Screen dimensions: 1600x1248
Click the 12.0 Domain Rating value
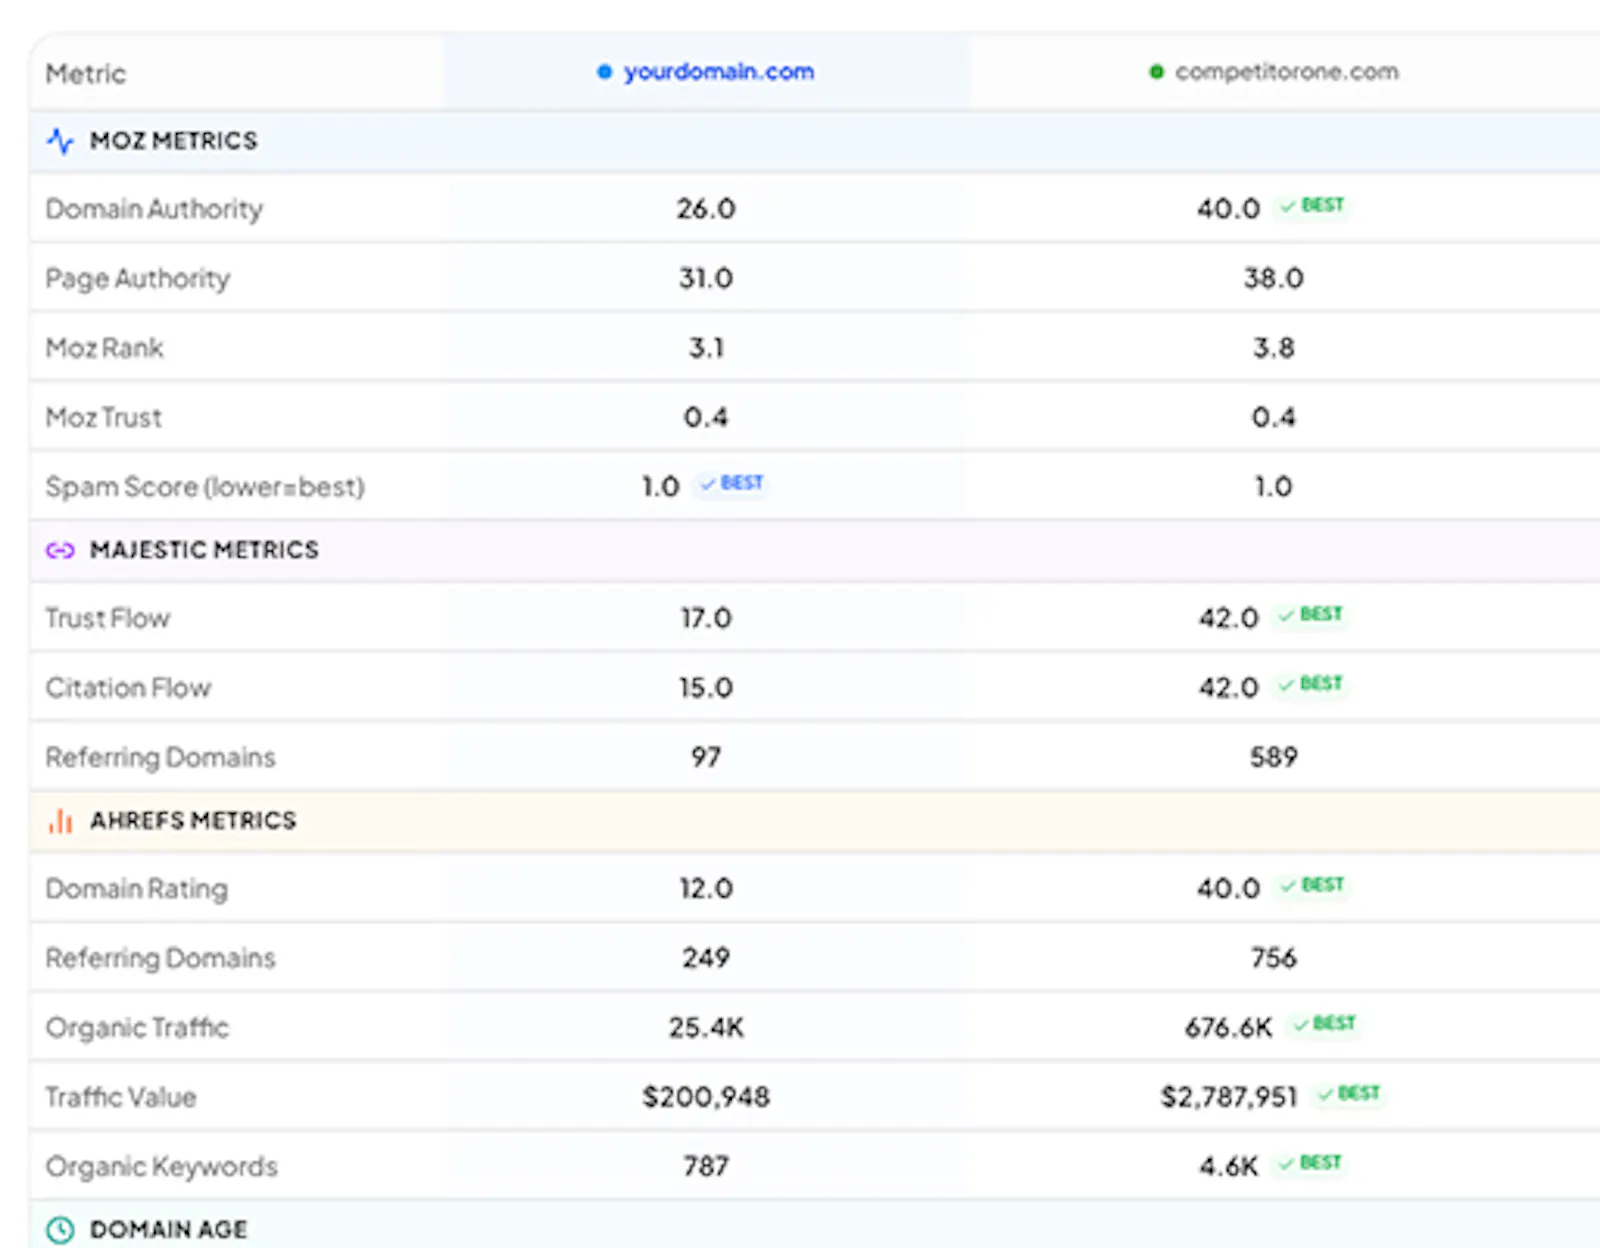tap(706, 889)
